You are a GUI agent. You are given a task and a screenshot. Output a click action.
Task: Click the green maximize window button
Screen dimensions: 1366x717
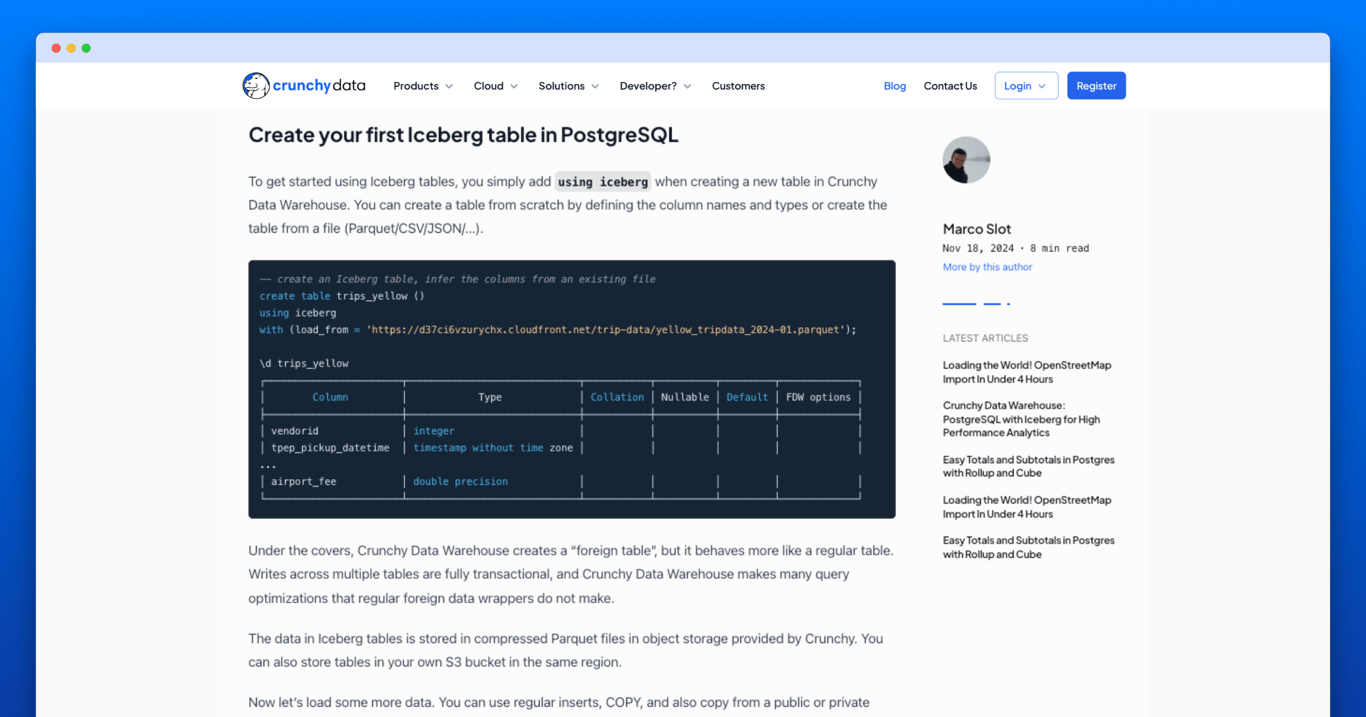point(86,48)
